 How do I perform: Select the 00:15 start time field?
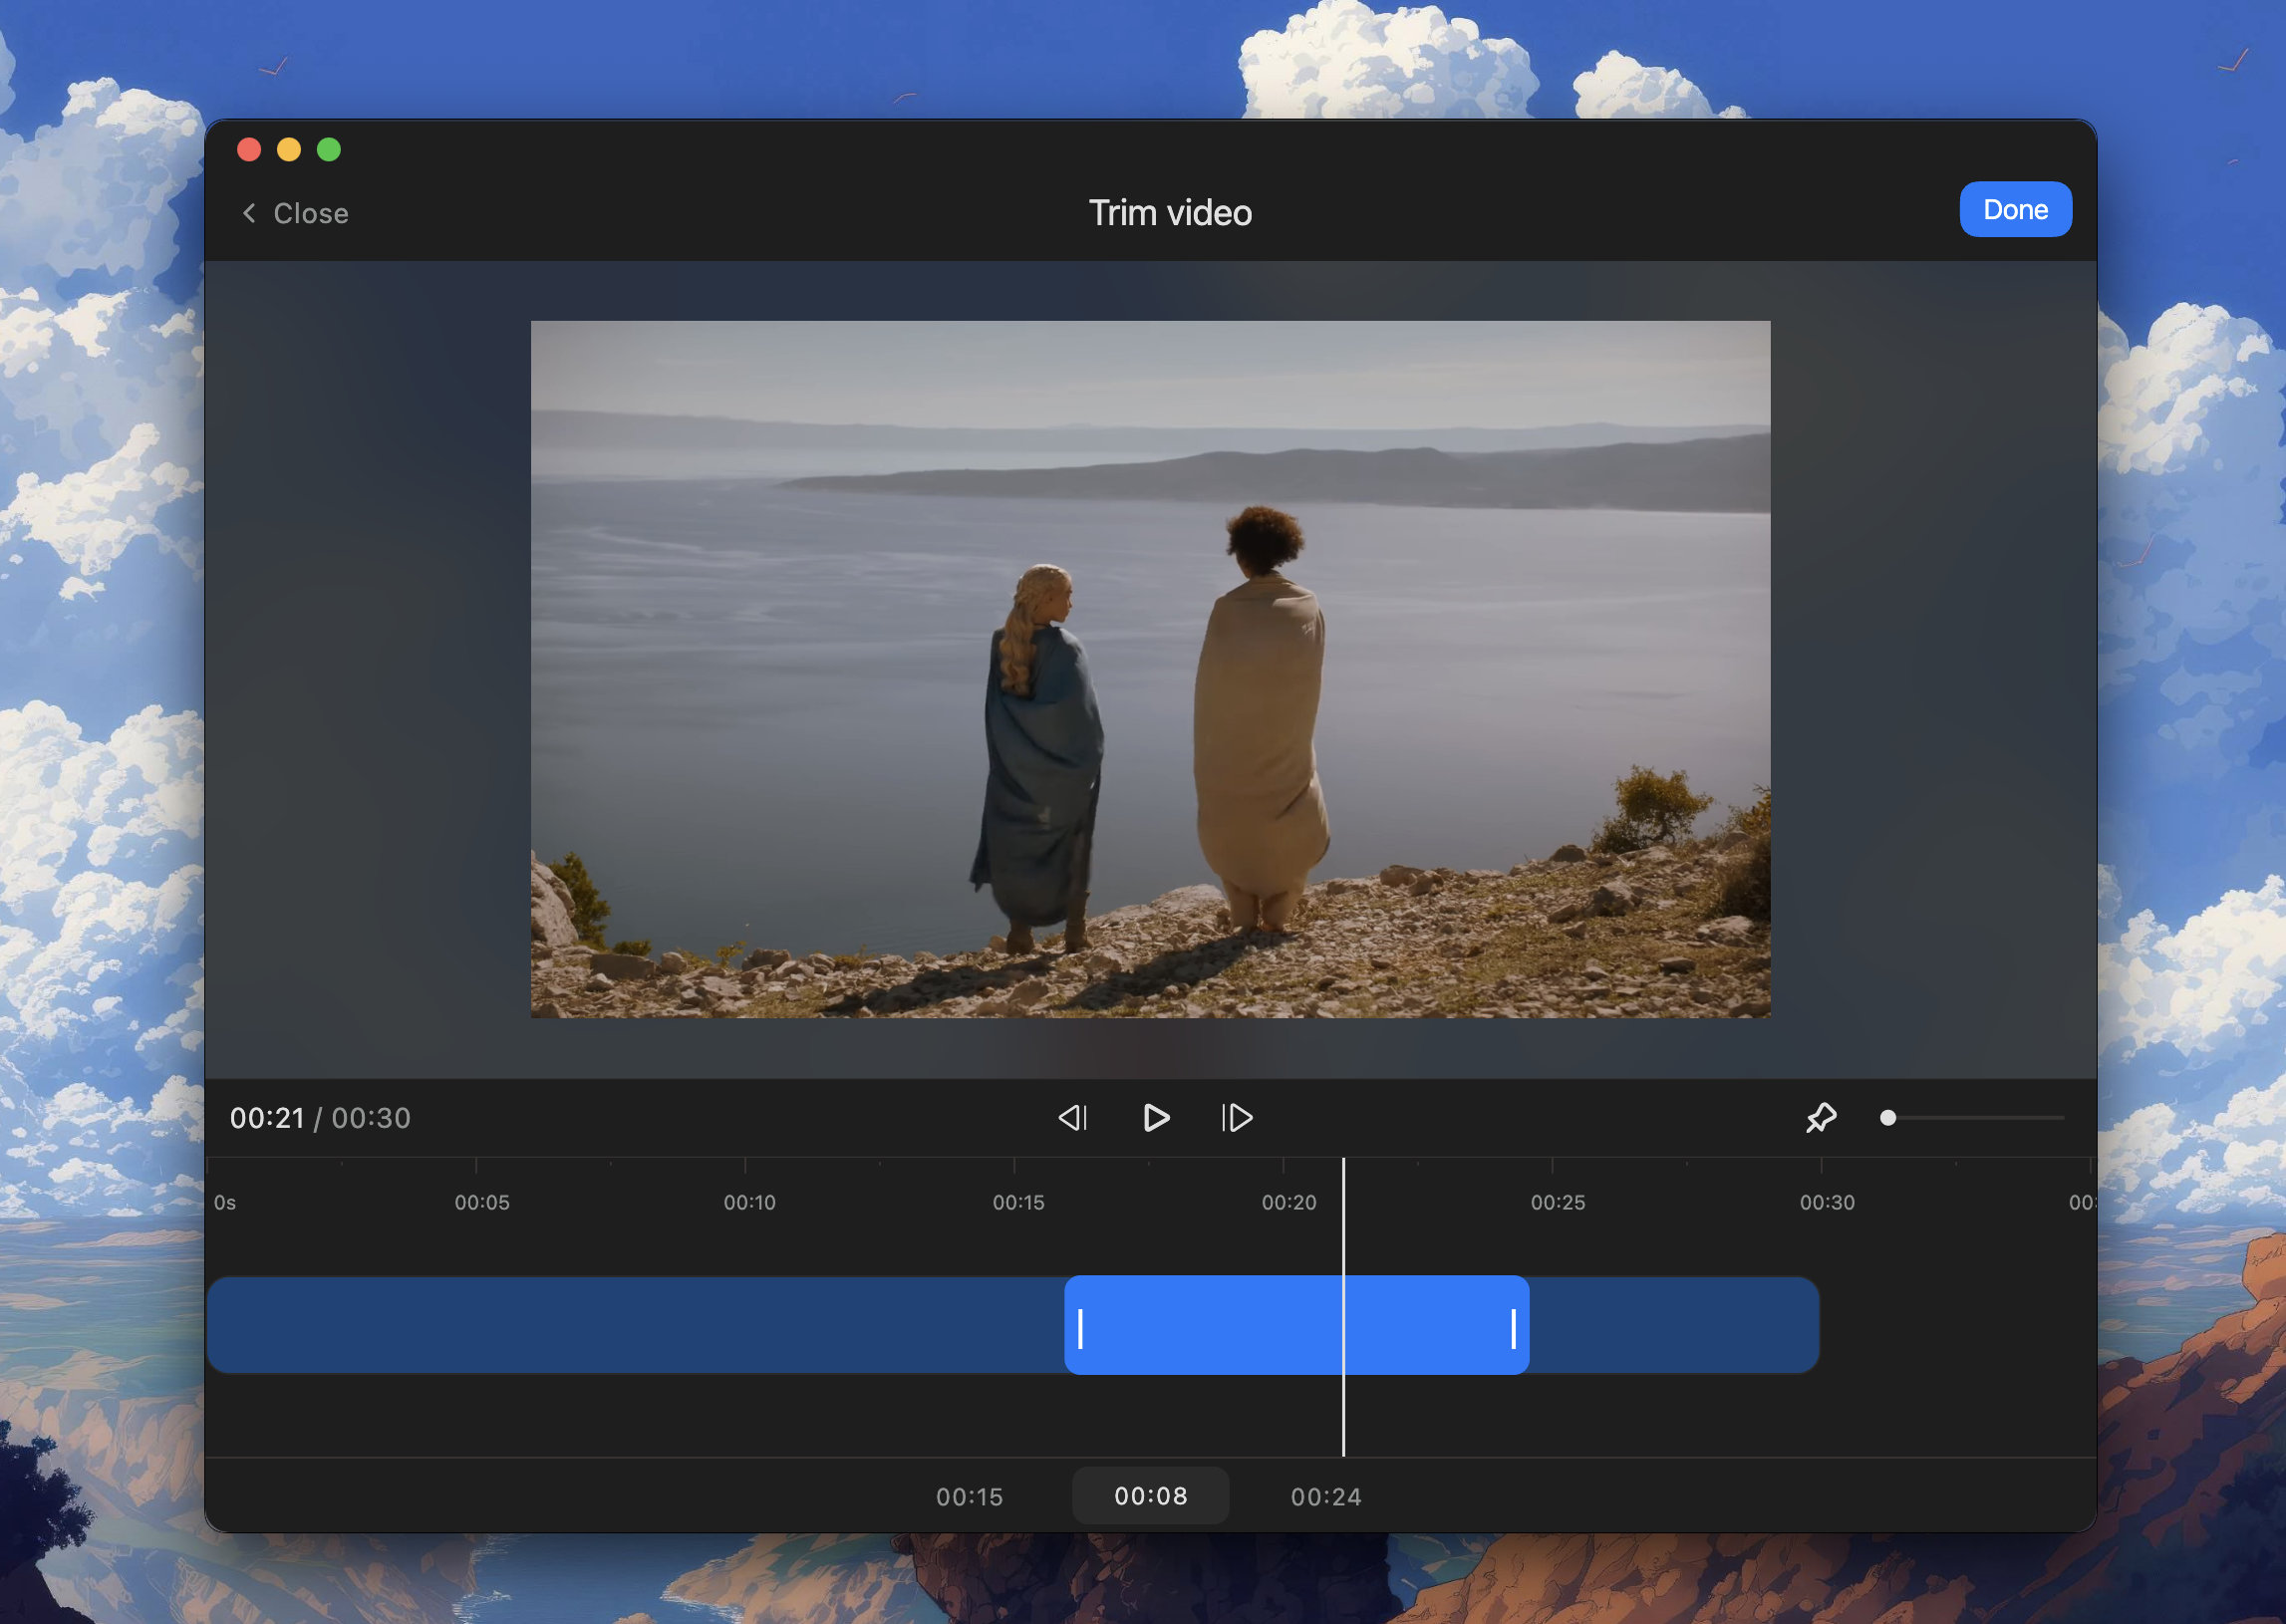969,1496
